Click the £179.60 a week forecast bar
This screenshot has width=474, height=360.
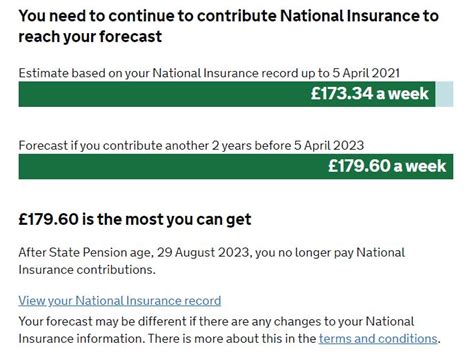tap(236, 166)
